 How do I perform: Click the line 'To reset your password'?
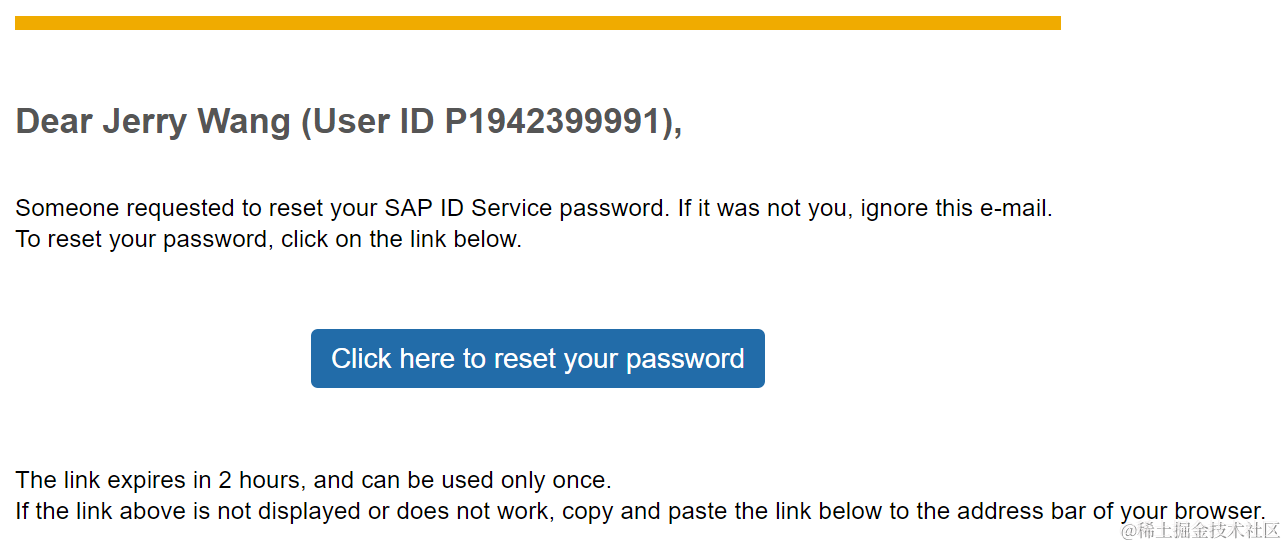pos(145,240)
